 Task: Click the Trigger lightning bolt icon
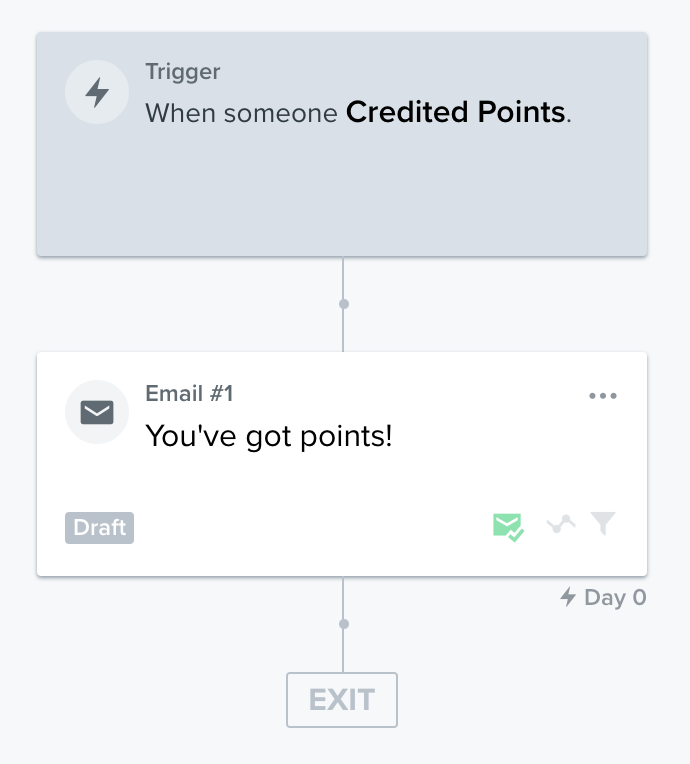point(97,92)
